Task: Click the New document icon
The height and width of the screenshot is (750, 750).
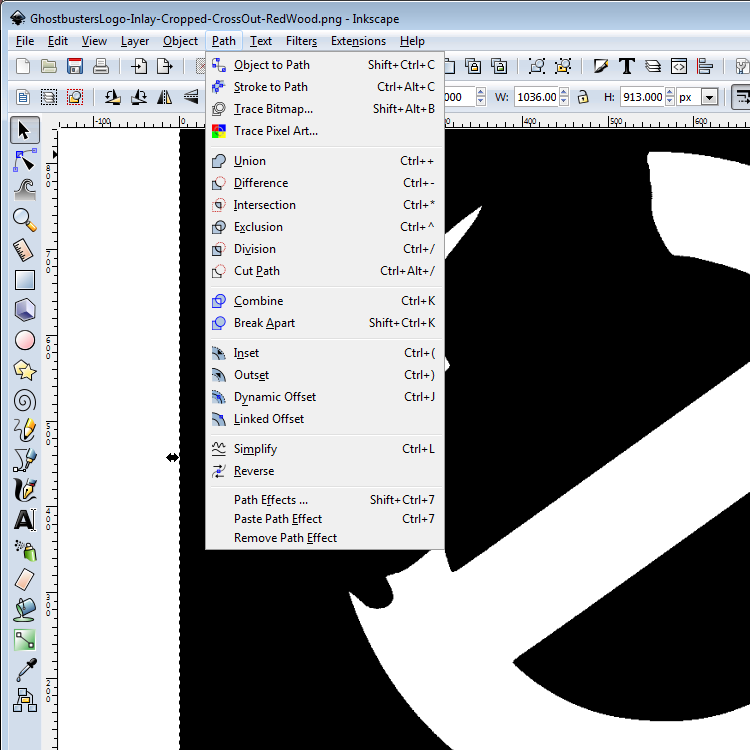Action: pyautogui.click(x=22, y=66)
